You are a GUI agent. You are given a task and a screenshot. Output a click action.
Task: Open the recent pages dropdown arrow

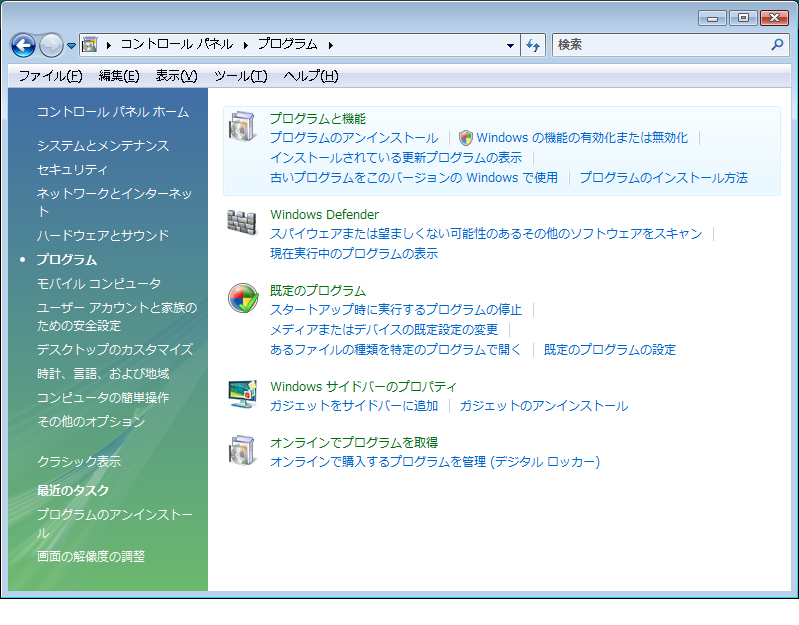coord(71,46)
